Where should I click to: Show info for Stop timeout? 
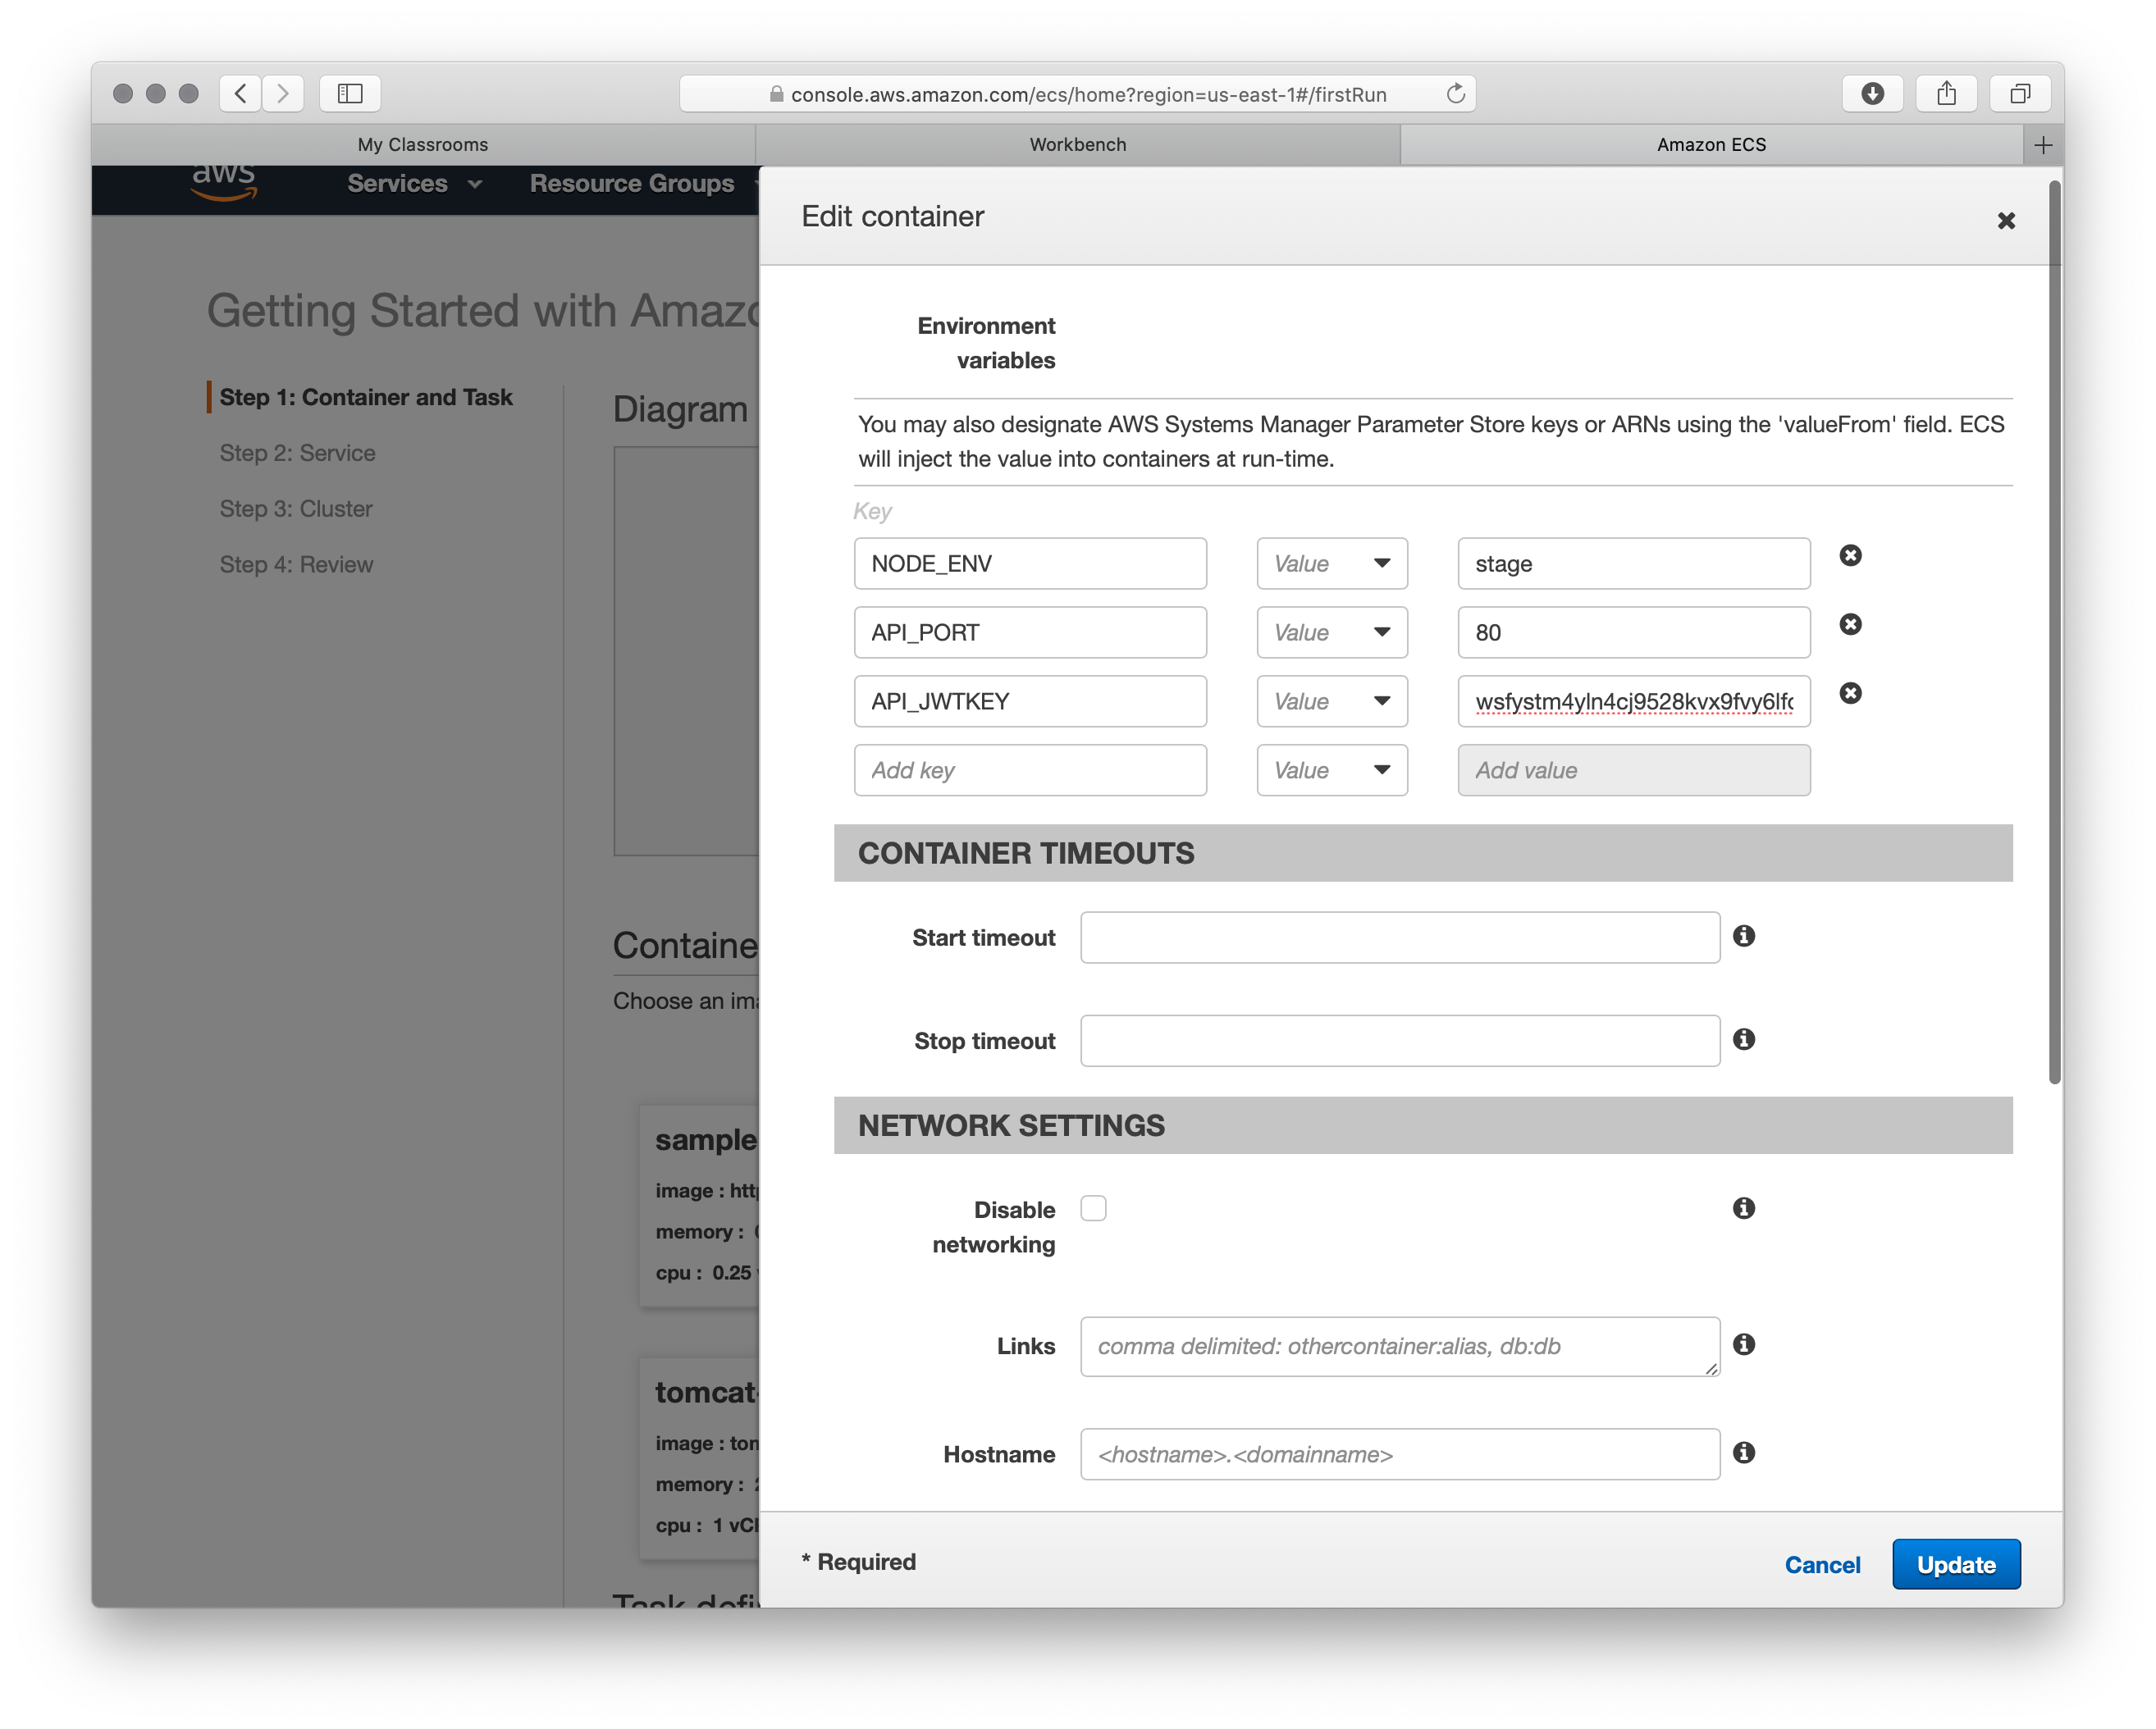(x=1744, y=1039)
